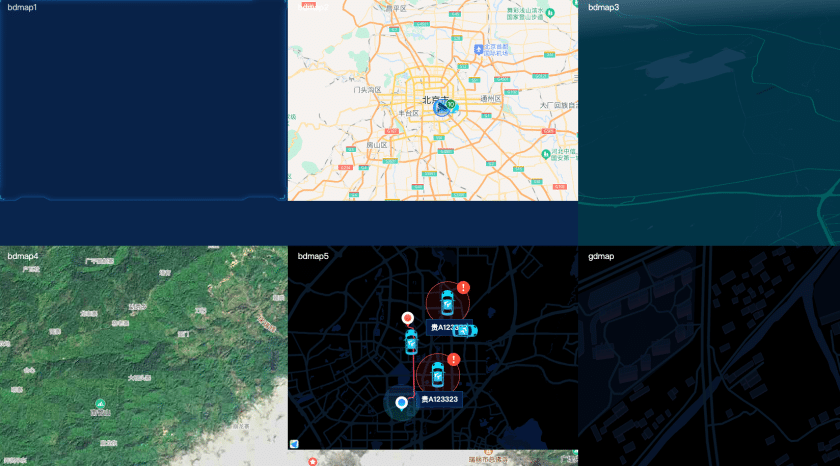Click the red exclamation badge on lower car
The width and height of the screenshot is (840, 466).
(x=454, y=359)
